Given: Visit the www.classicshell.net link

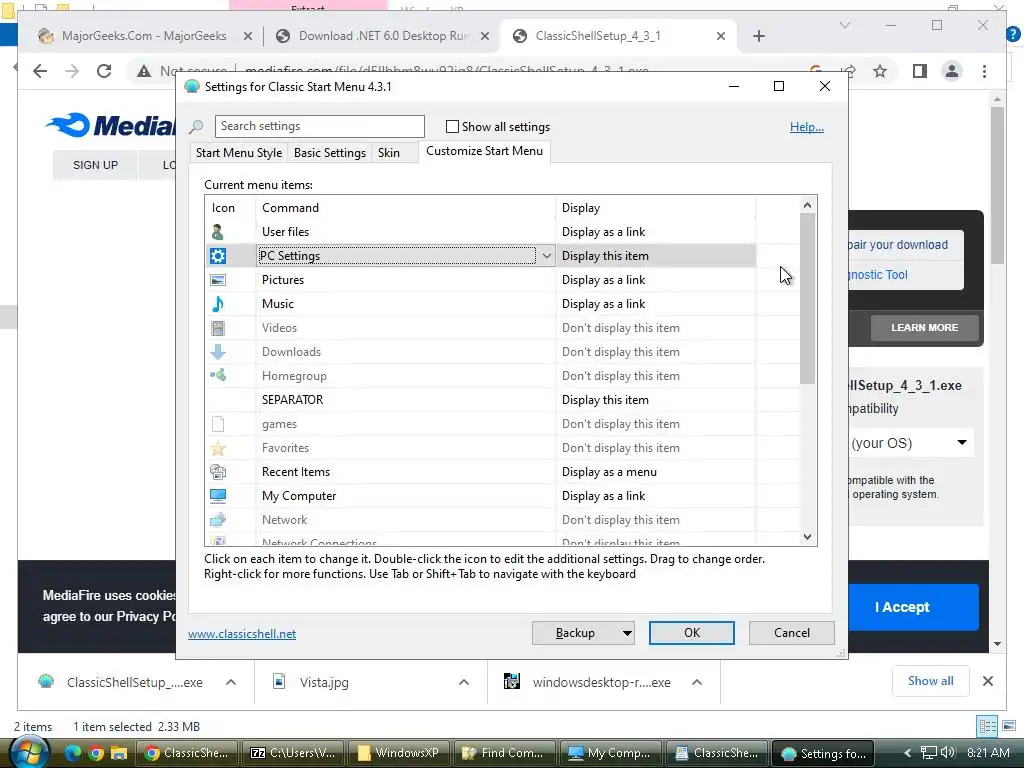Looking at the screenshot, I should click(242, 633).
